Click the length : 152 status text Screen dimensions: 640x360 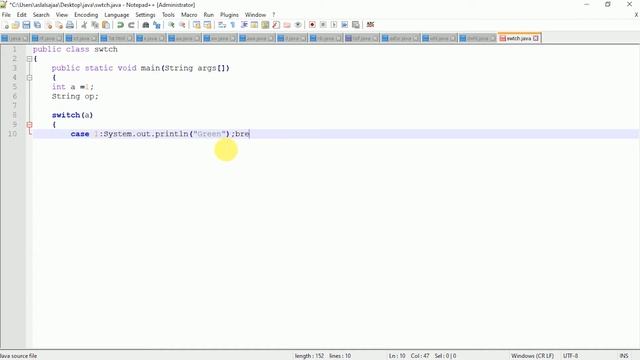coord(309,356)
